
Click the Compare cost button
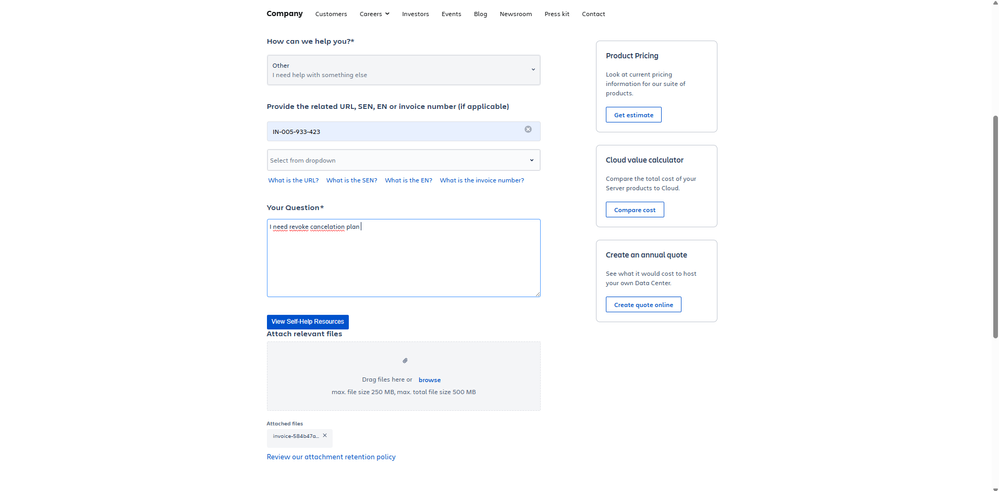635,210
